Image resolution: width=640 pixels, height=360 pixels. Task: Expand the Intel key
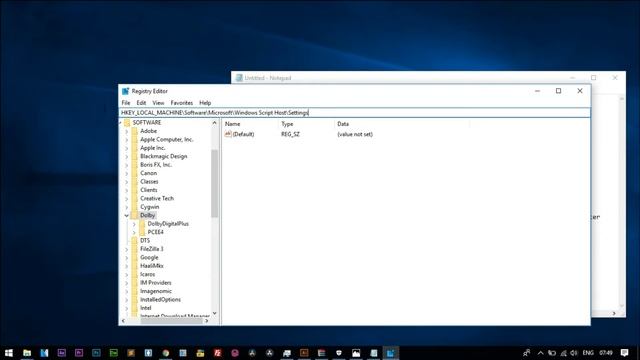point(127,308)
